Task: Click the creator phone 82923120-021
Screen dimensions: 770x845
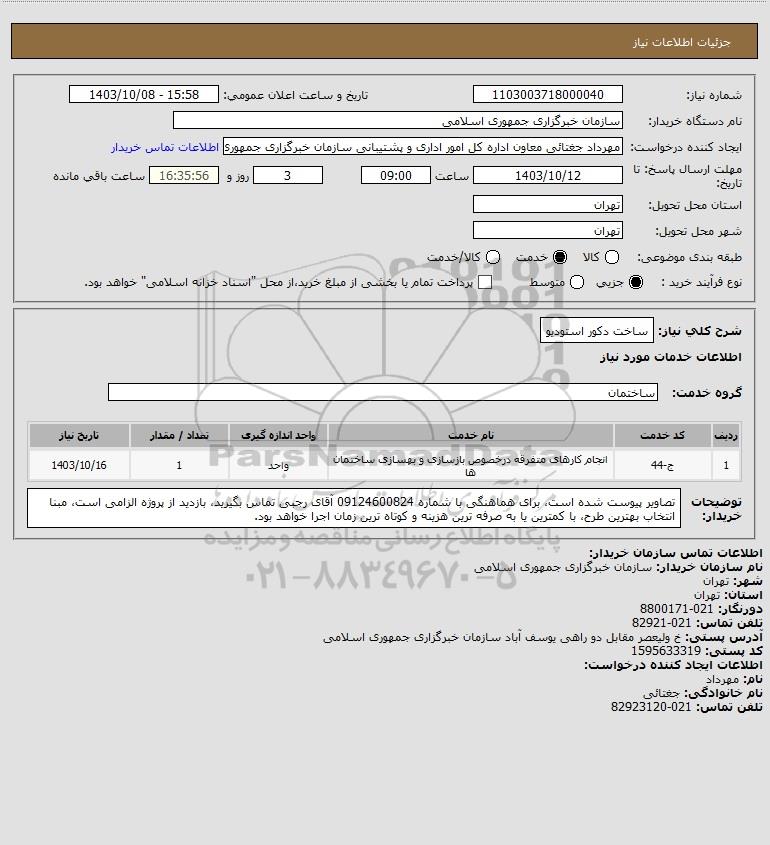Action: pyautogui.click(x=651, y=707)
